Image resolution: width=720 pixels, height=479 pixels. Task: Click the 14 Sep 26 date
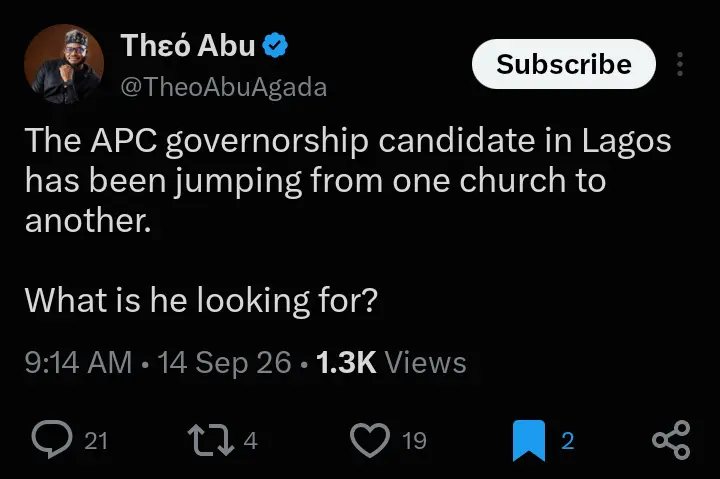pyautogui.click(x=225, y=362)
